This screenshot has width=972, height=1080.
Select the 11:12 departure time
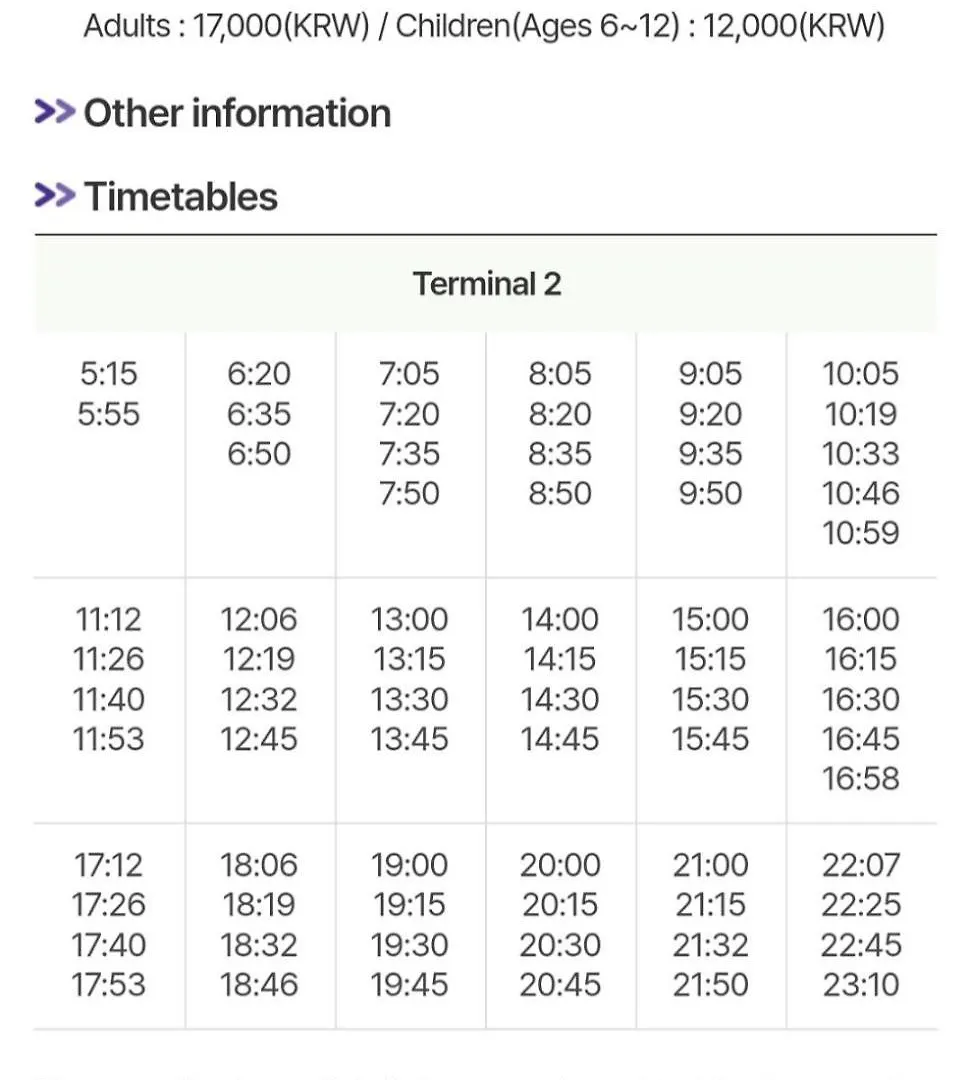(x=108, y=619)
